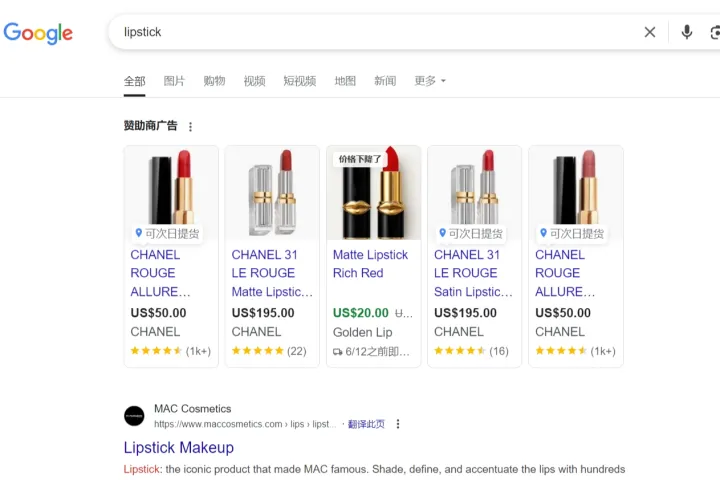Select the 全部 tab

(135, 81)
